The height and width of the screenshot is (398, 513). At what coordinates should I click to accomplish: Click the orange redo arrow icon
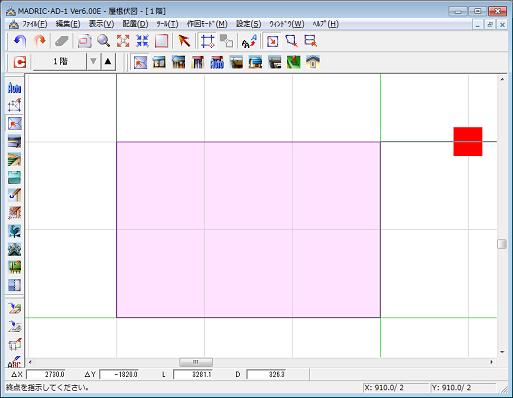coord(40,41)
